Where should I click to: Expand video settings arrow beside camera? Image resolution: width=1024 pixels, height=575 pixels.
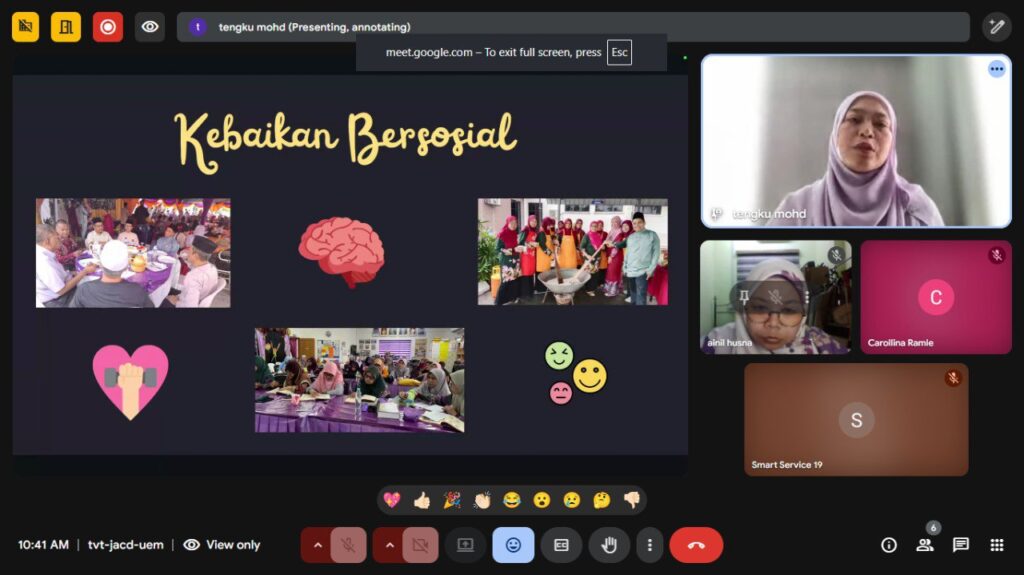(389, 545)
